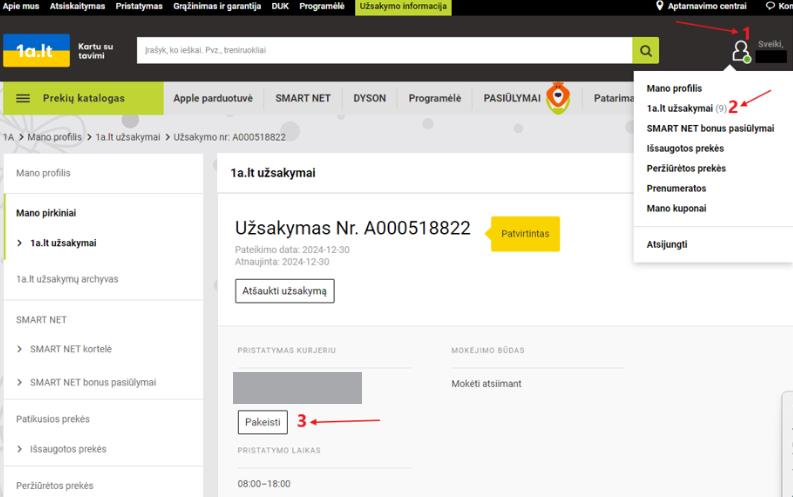Viewport: 793px width, 497px height.
Task: Select Atsijungti from account menu
Action: click(667, 244)
